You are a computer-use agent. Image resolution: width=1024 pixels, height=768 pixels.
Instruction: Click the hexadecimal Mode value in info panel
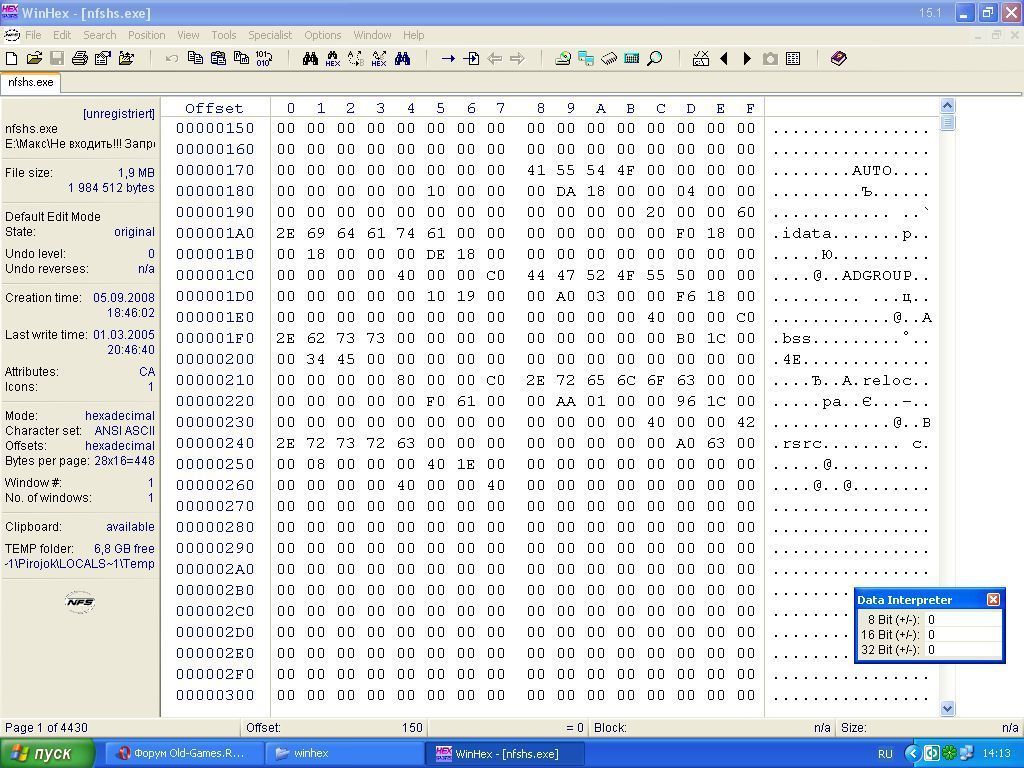[119, 416]
